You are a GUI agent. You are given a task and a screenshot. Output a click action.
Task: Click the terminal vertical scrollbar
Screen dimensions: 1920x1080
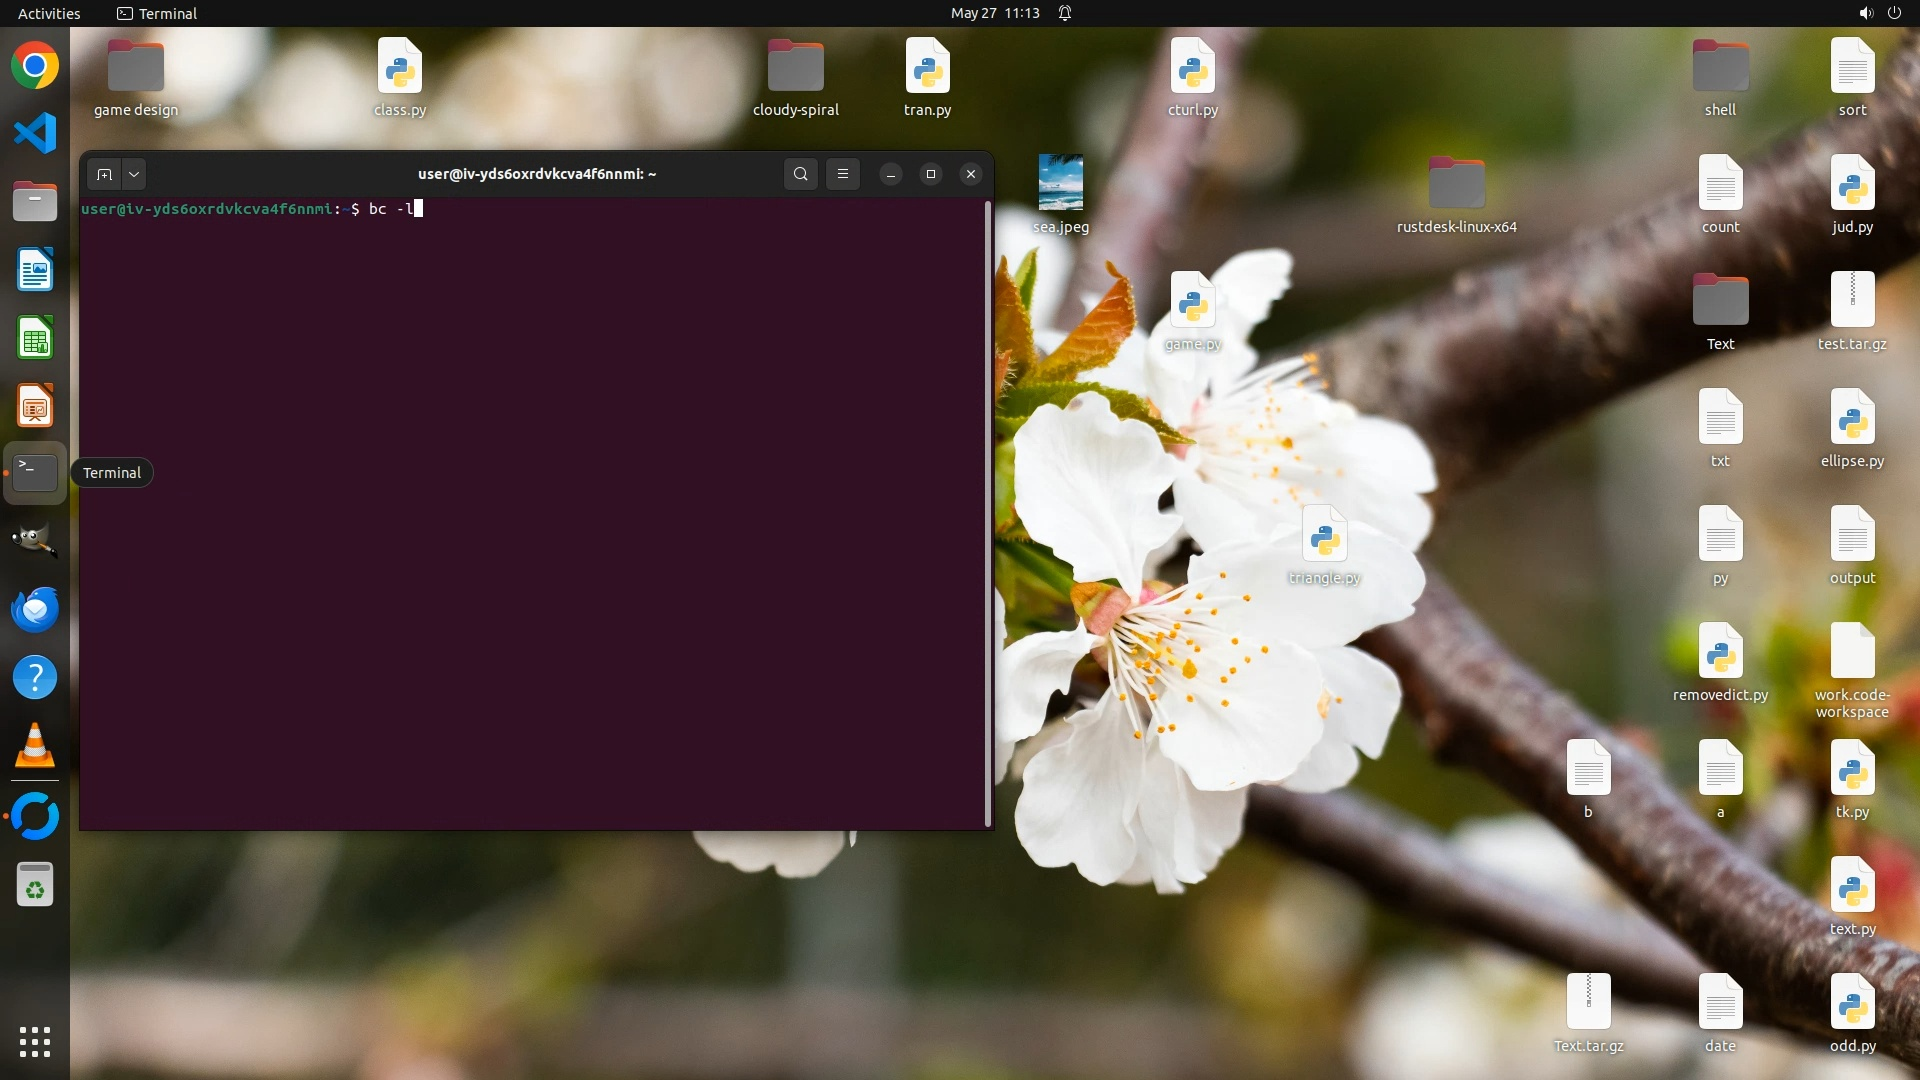(x=988, y=514)
